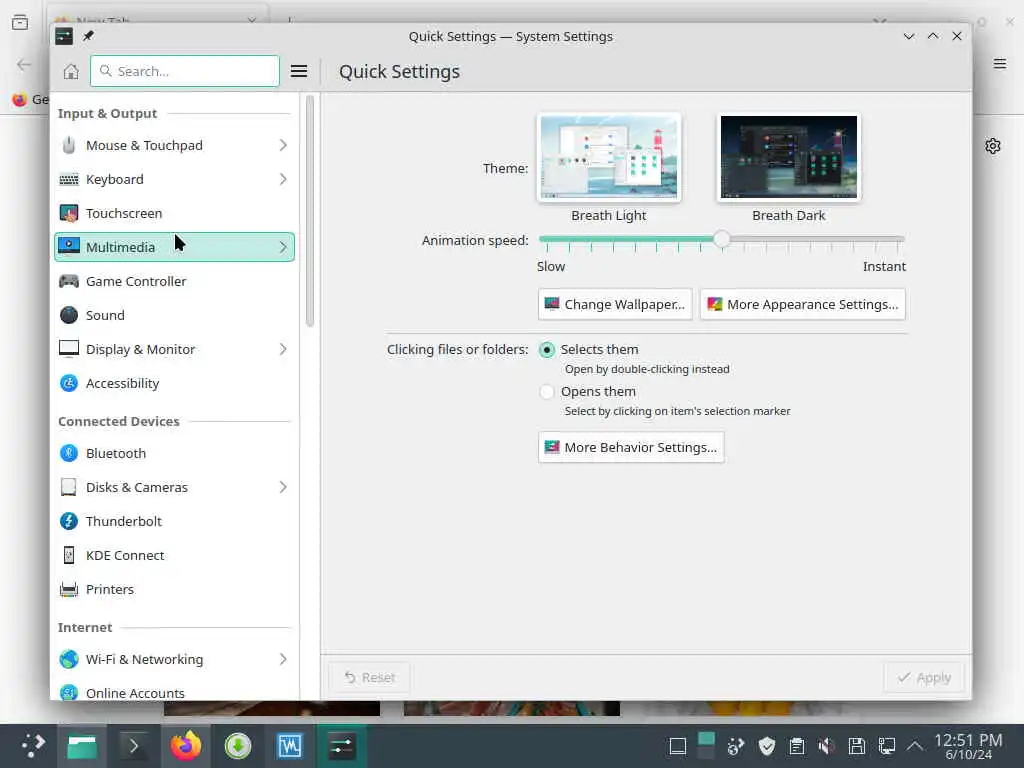Expand Multimedia submenu arrow
This screenshot has width=1024, height=768.
pyautogui.click(x=283, y=247)
